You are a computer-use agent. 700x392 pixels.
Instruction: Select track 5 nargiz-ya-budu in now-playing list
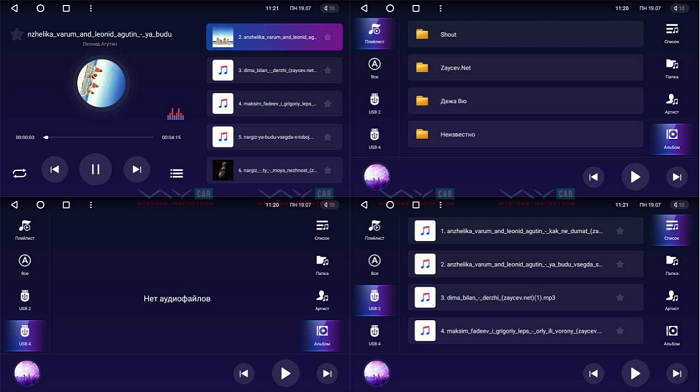pos(275,137)
